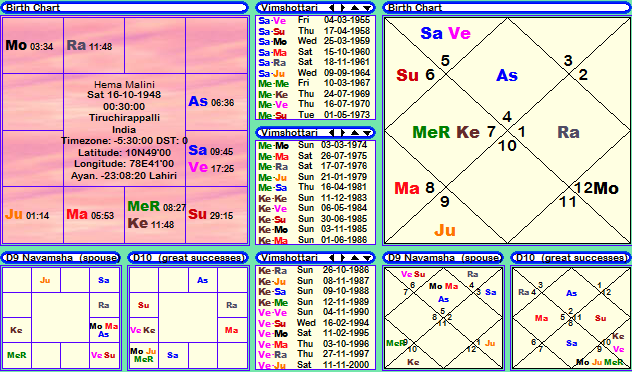The width and height of the screenshot is (632, 372).
Task: Click left arrow in bottom Vimshottari header
Action: point(332,258)
